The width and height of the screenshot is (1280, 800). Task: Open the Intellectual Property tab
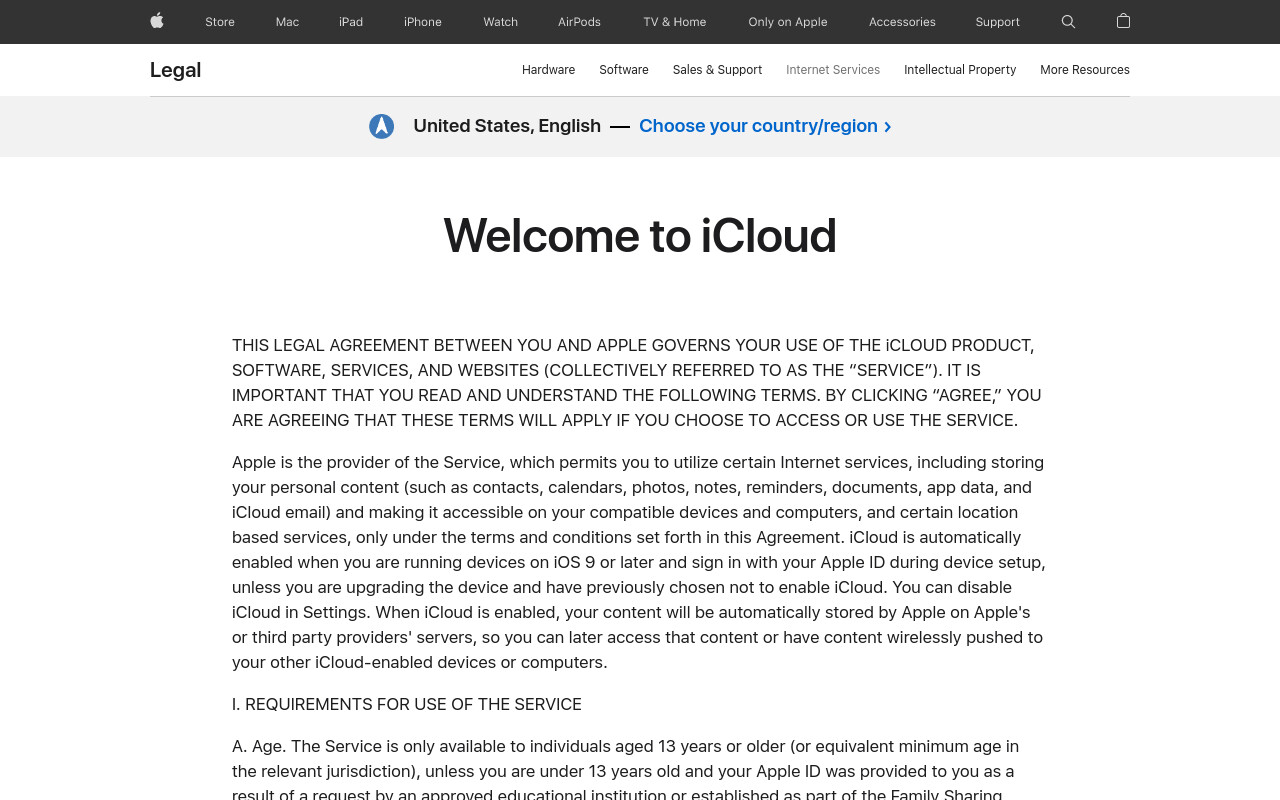coord(960,70)
